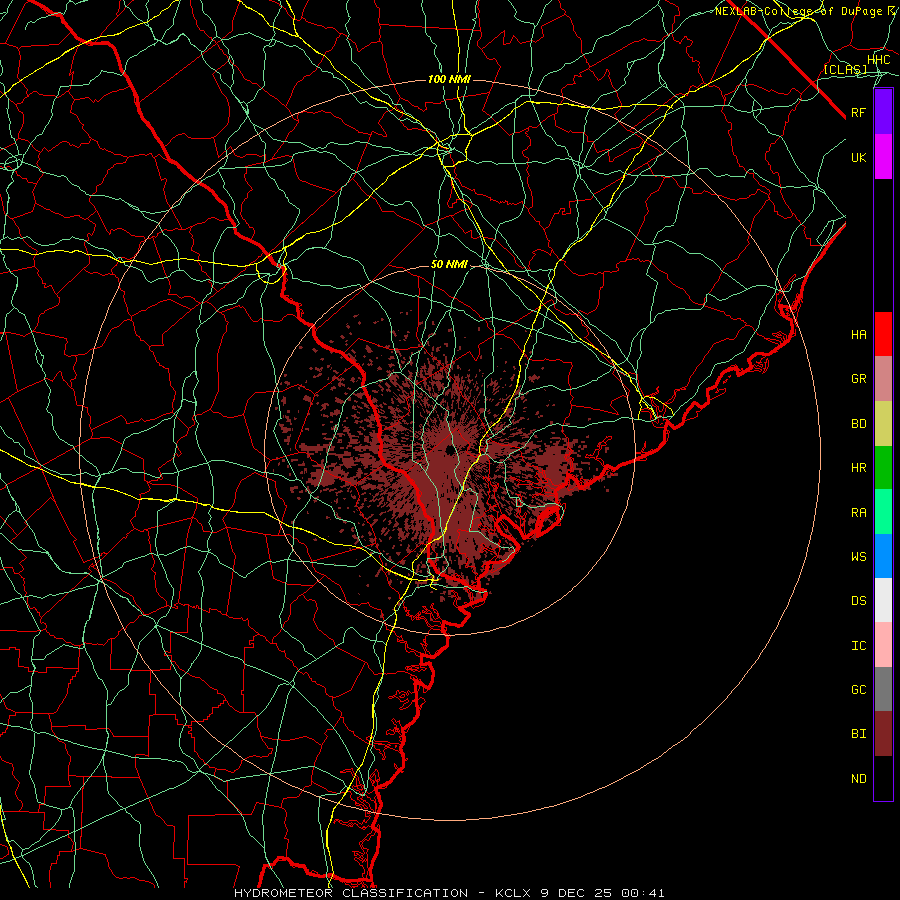Click the UK legend label

click(859, 157)
